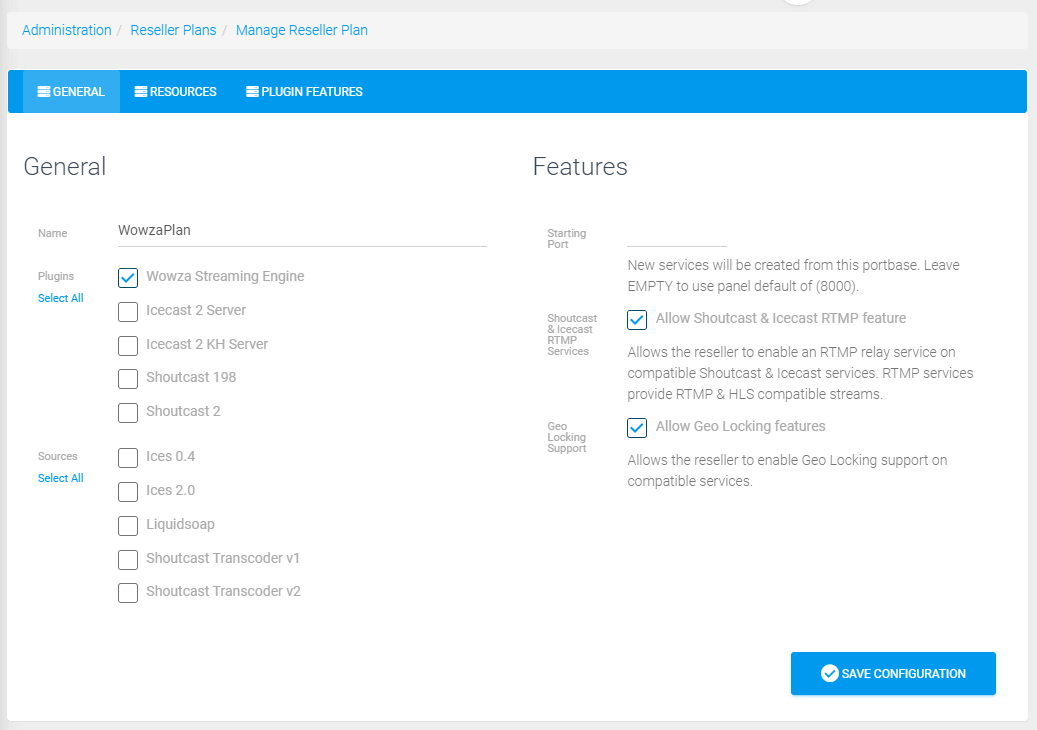Toggle Allow Geo Locking features
This screenshot has height=730, width=1037.
coord(637,428)
